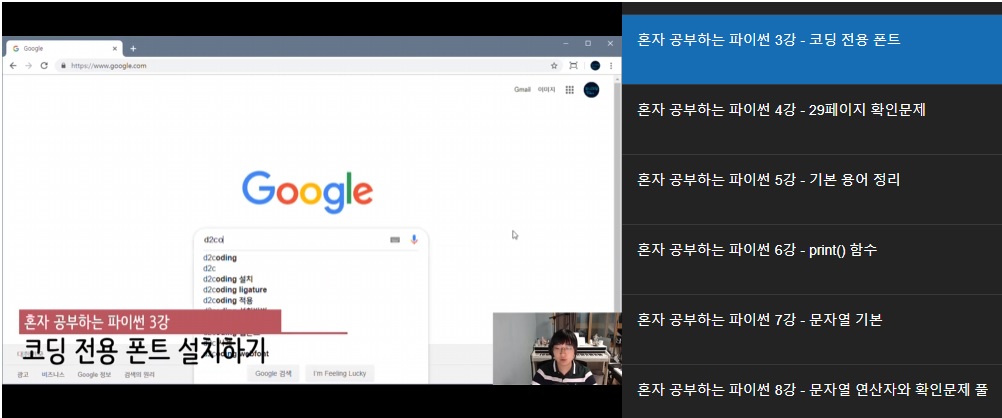
Task: Open a new tab with plus button
Action: (133, 49)
